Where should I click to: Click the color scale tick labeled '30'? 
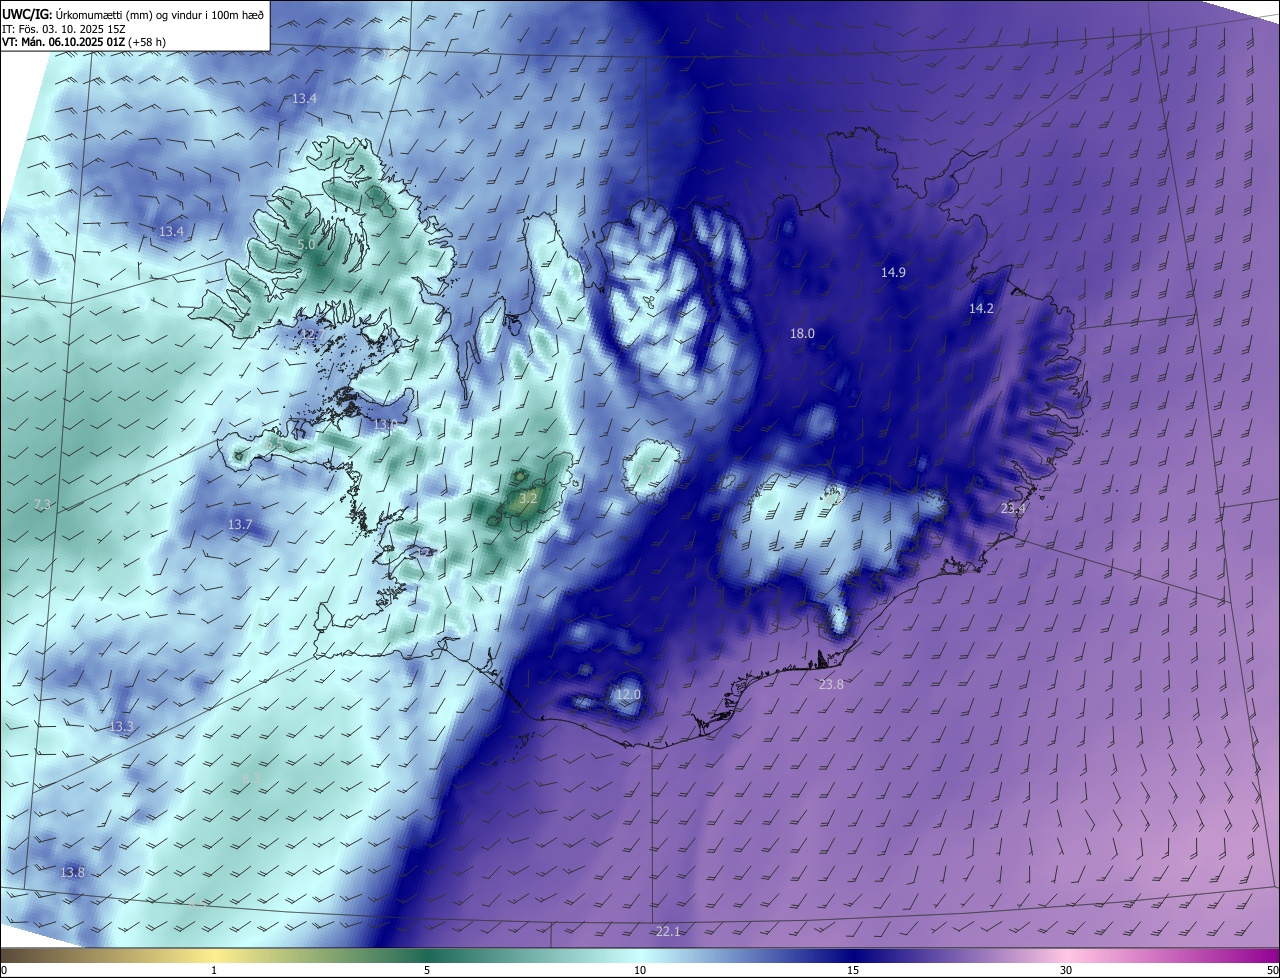pos(1066,970)
